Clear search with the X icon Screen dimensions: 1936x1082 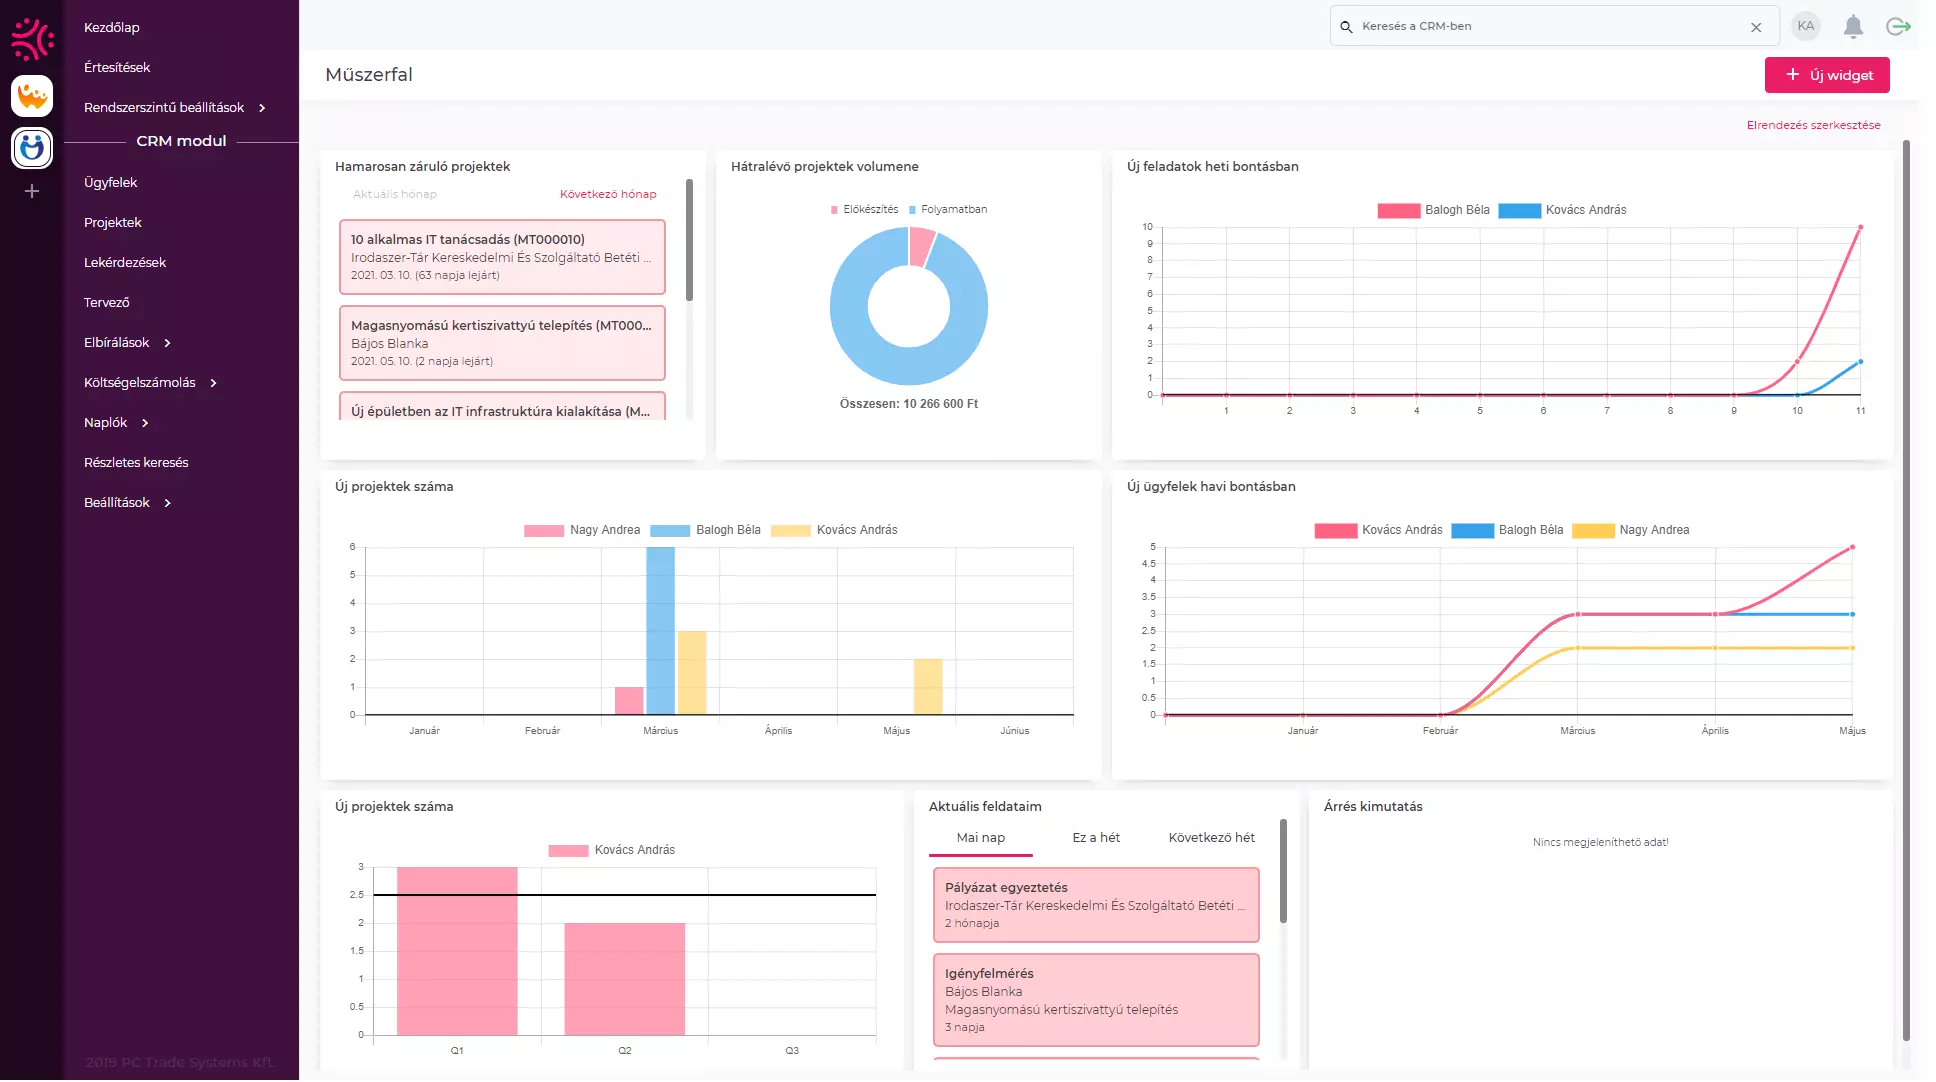(1756, 27)
